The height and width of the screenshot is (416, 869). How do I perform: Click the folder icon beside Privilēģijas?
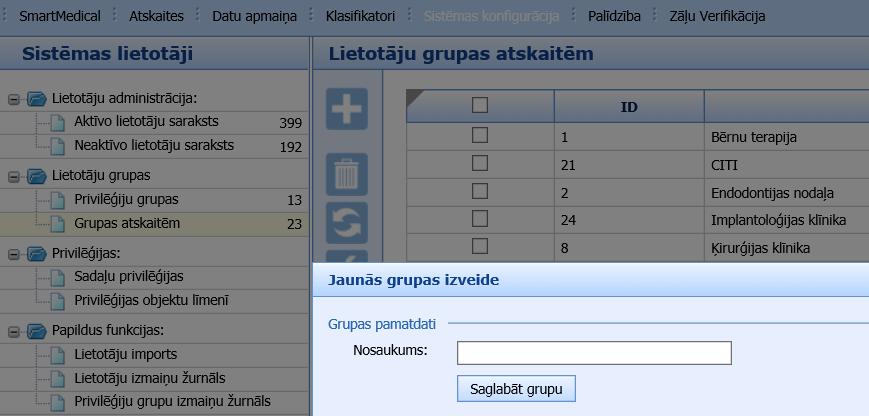37,253
